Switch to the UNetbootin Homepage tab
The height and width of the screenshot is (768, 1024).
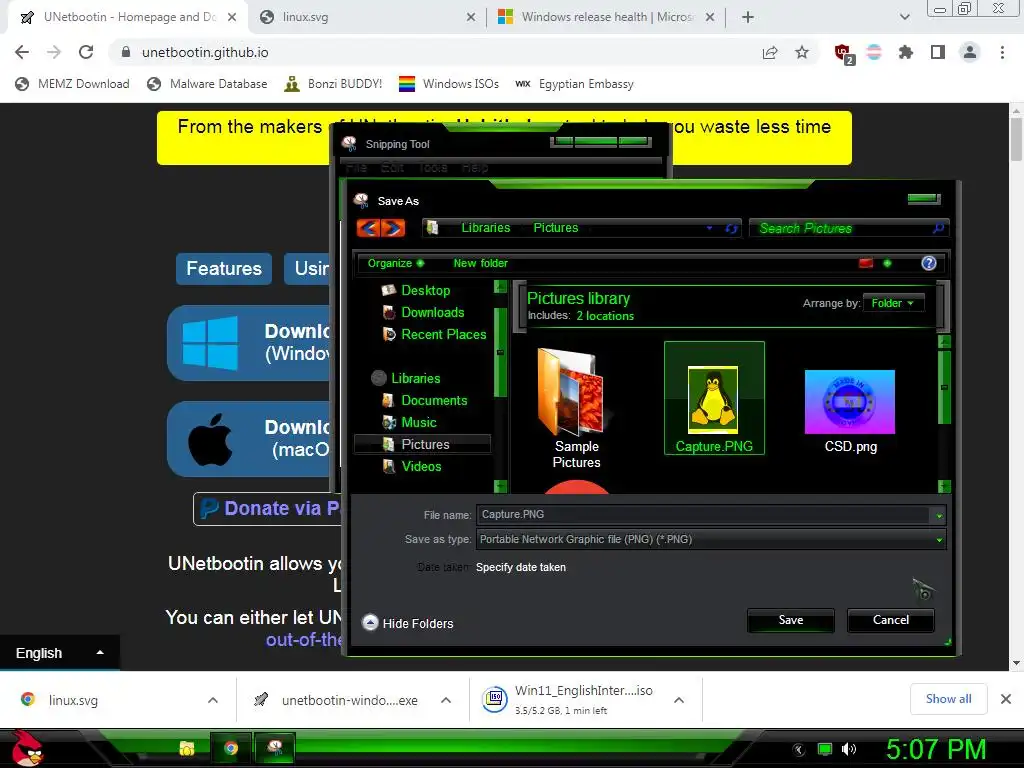pos(128,17)
